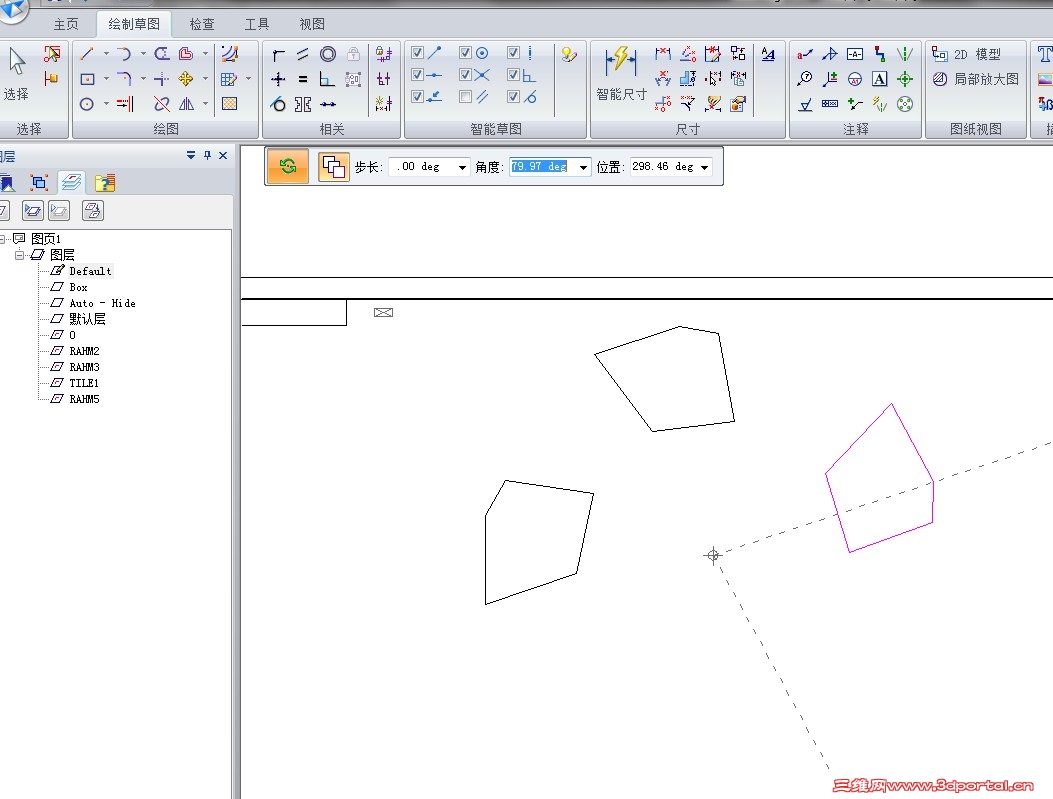Select the TILE1 layer

(84, 383)
